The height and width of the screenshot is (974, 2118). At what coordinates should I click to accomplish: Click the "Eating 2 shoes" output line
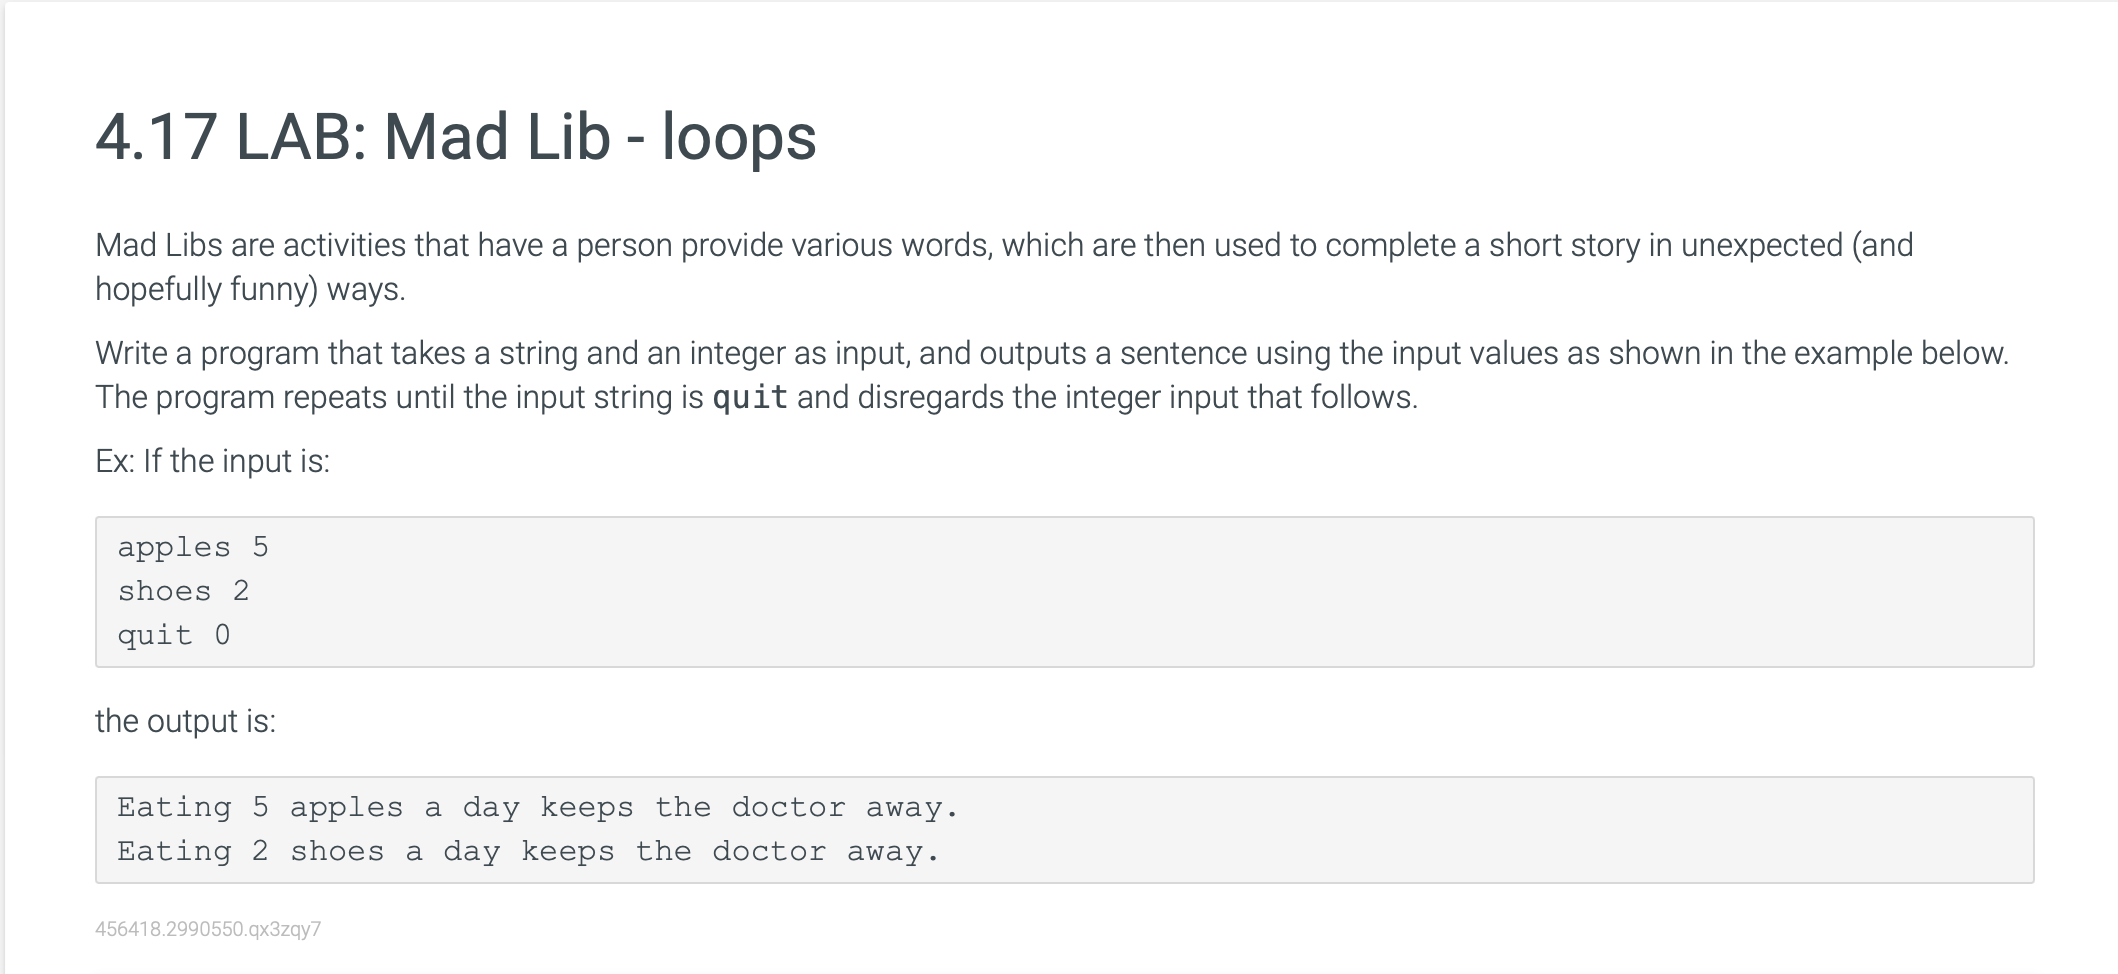(x=528, y=851)
